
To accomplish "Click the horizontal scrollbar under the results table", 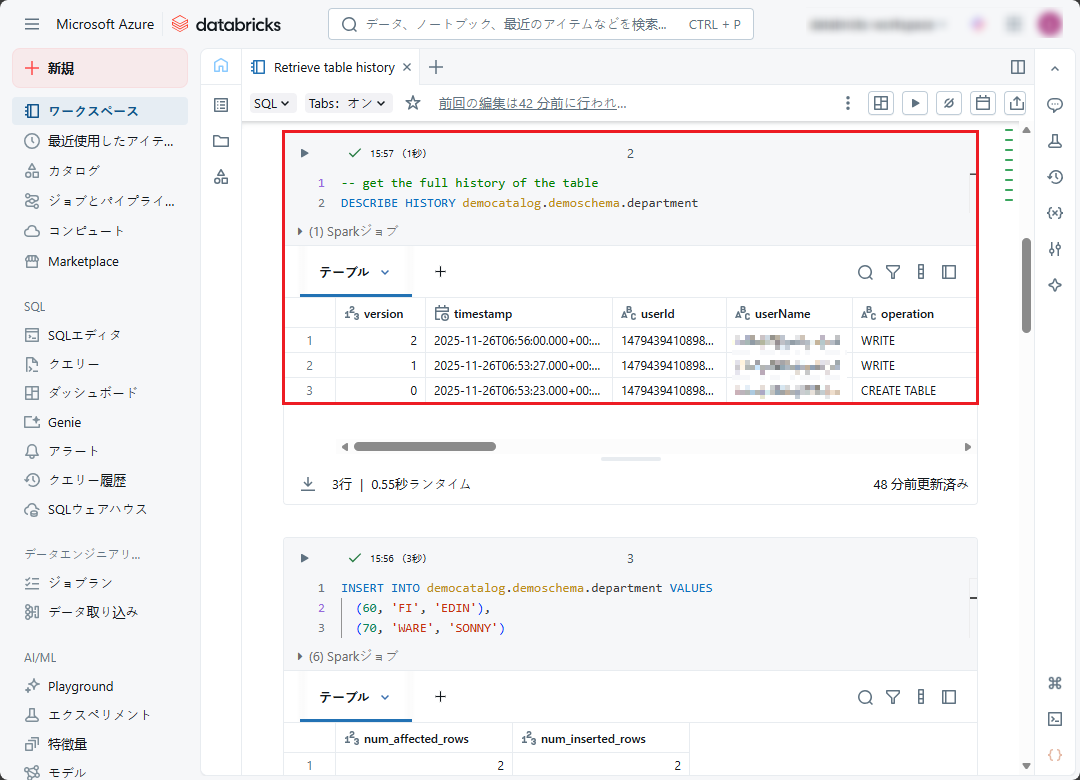I will point(425,447).
